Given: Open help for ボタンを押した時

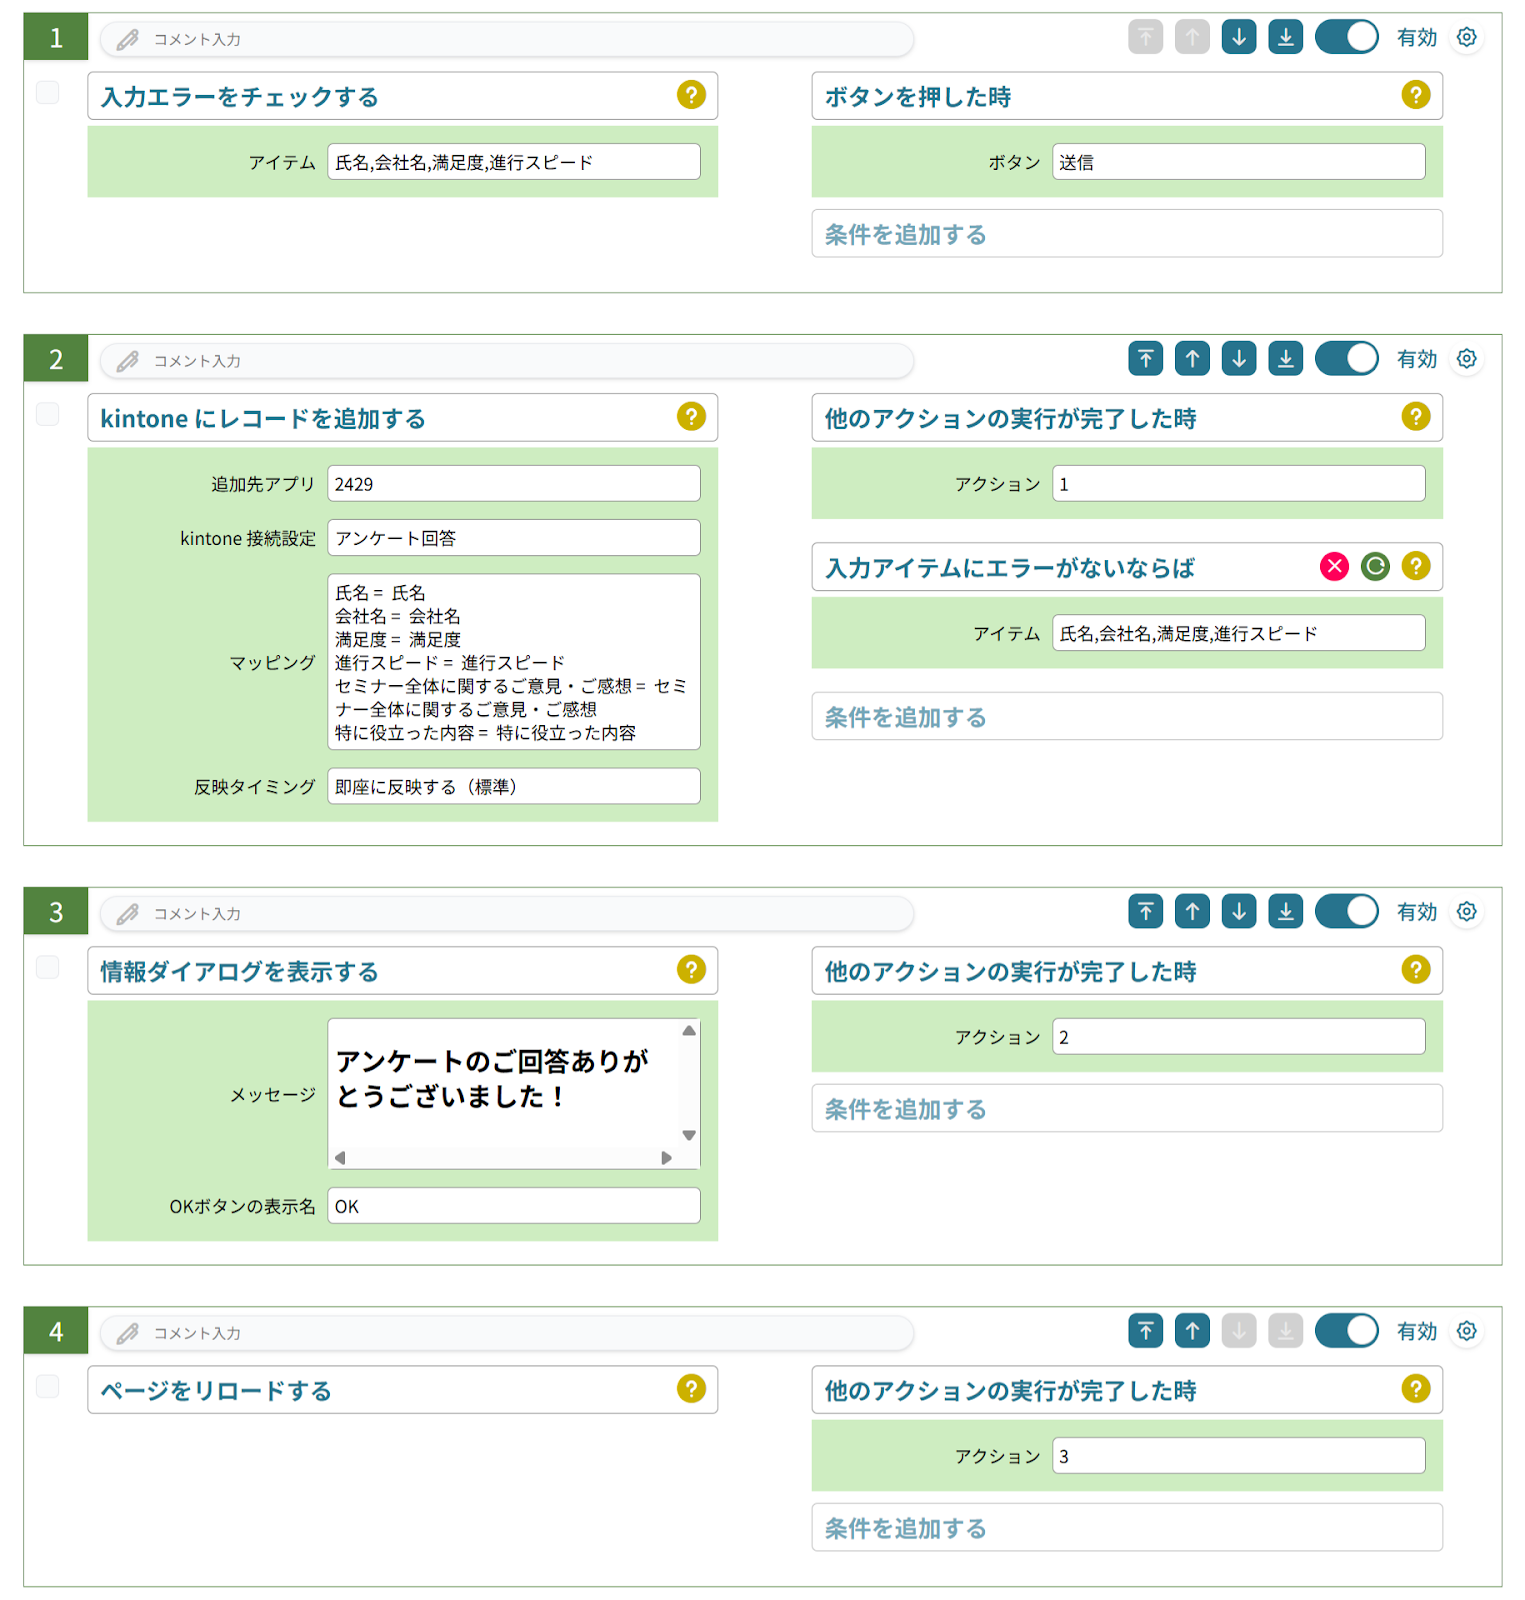Looking at the screenshot, I should [x=1415, y=94].
